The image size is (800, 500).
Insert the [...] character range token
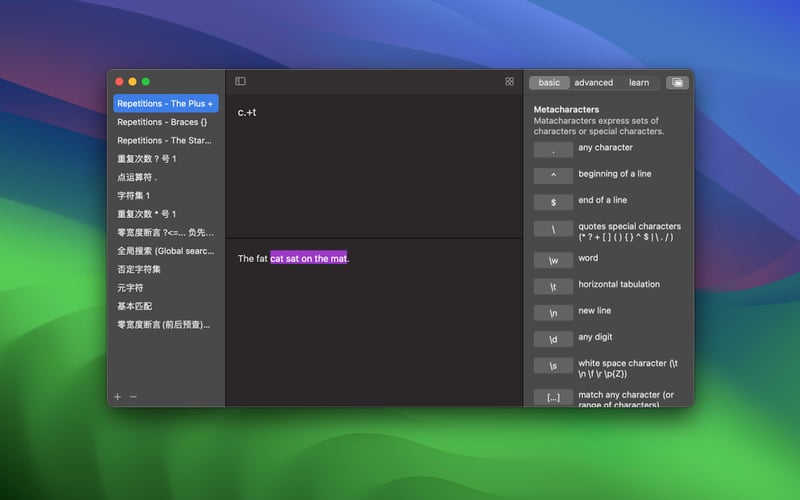(x=553, y=397)
